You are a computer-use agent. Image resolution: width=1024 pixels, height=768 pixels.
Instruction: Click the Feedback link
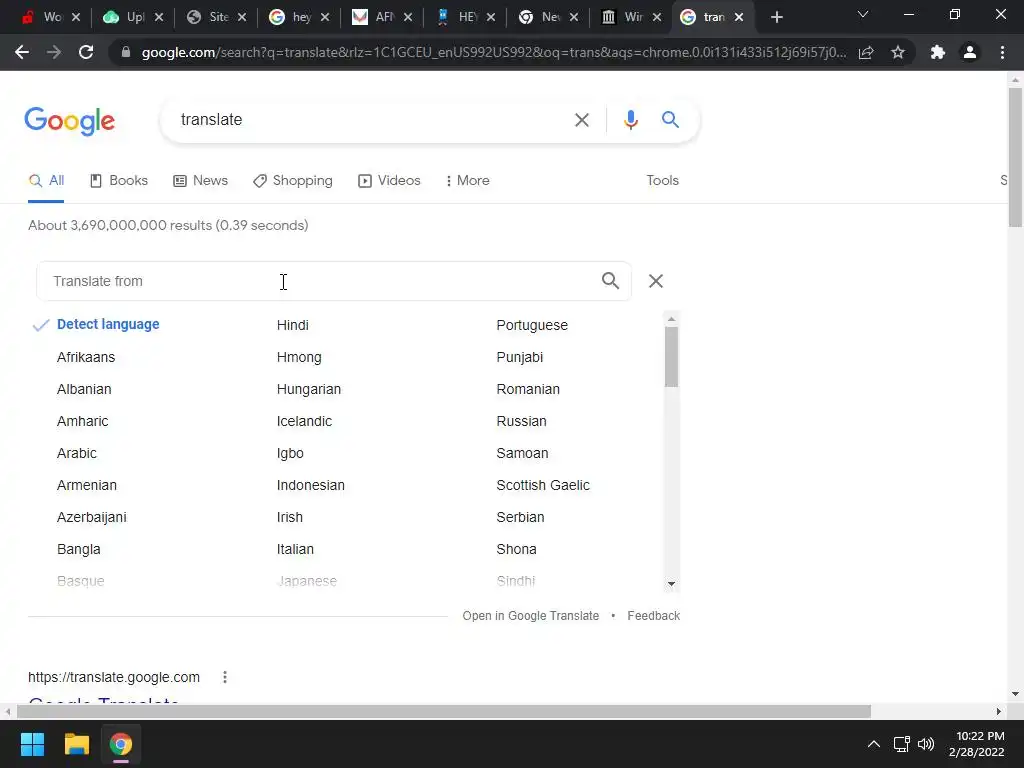[653, 616]
